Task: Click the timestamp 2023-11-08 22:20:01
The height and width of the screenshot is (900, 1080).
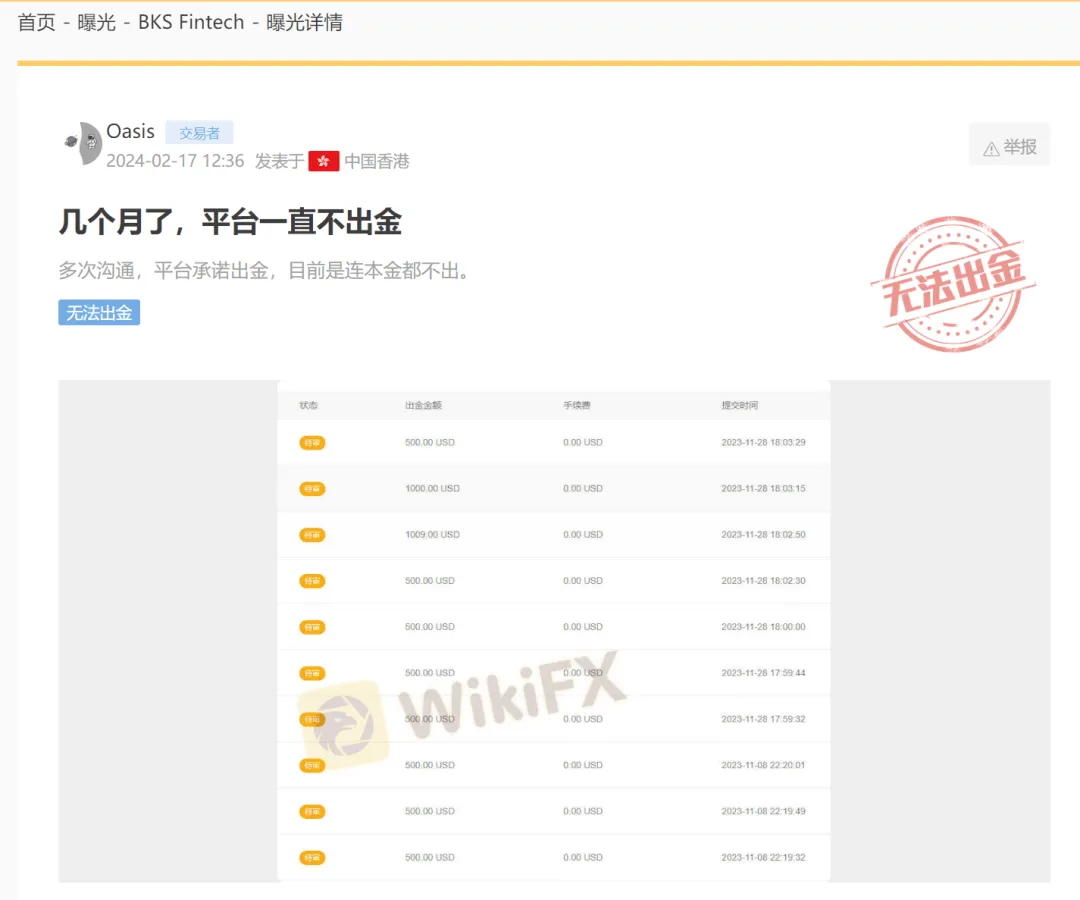Action: (x=763, y=765)
